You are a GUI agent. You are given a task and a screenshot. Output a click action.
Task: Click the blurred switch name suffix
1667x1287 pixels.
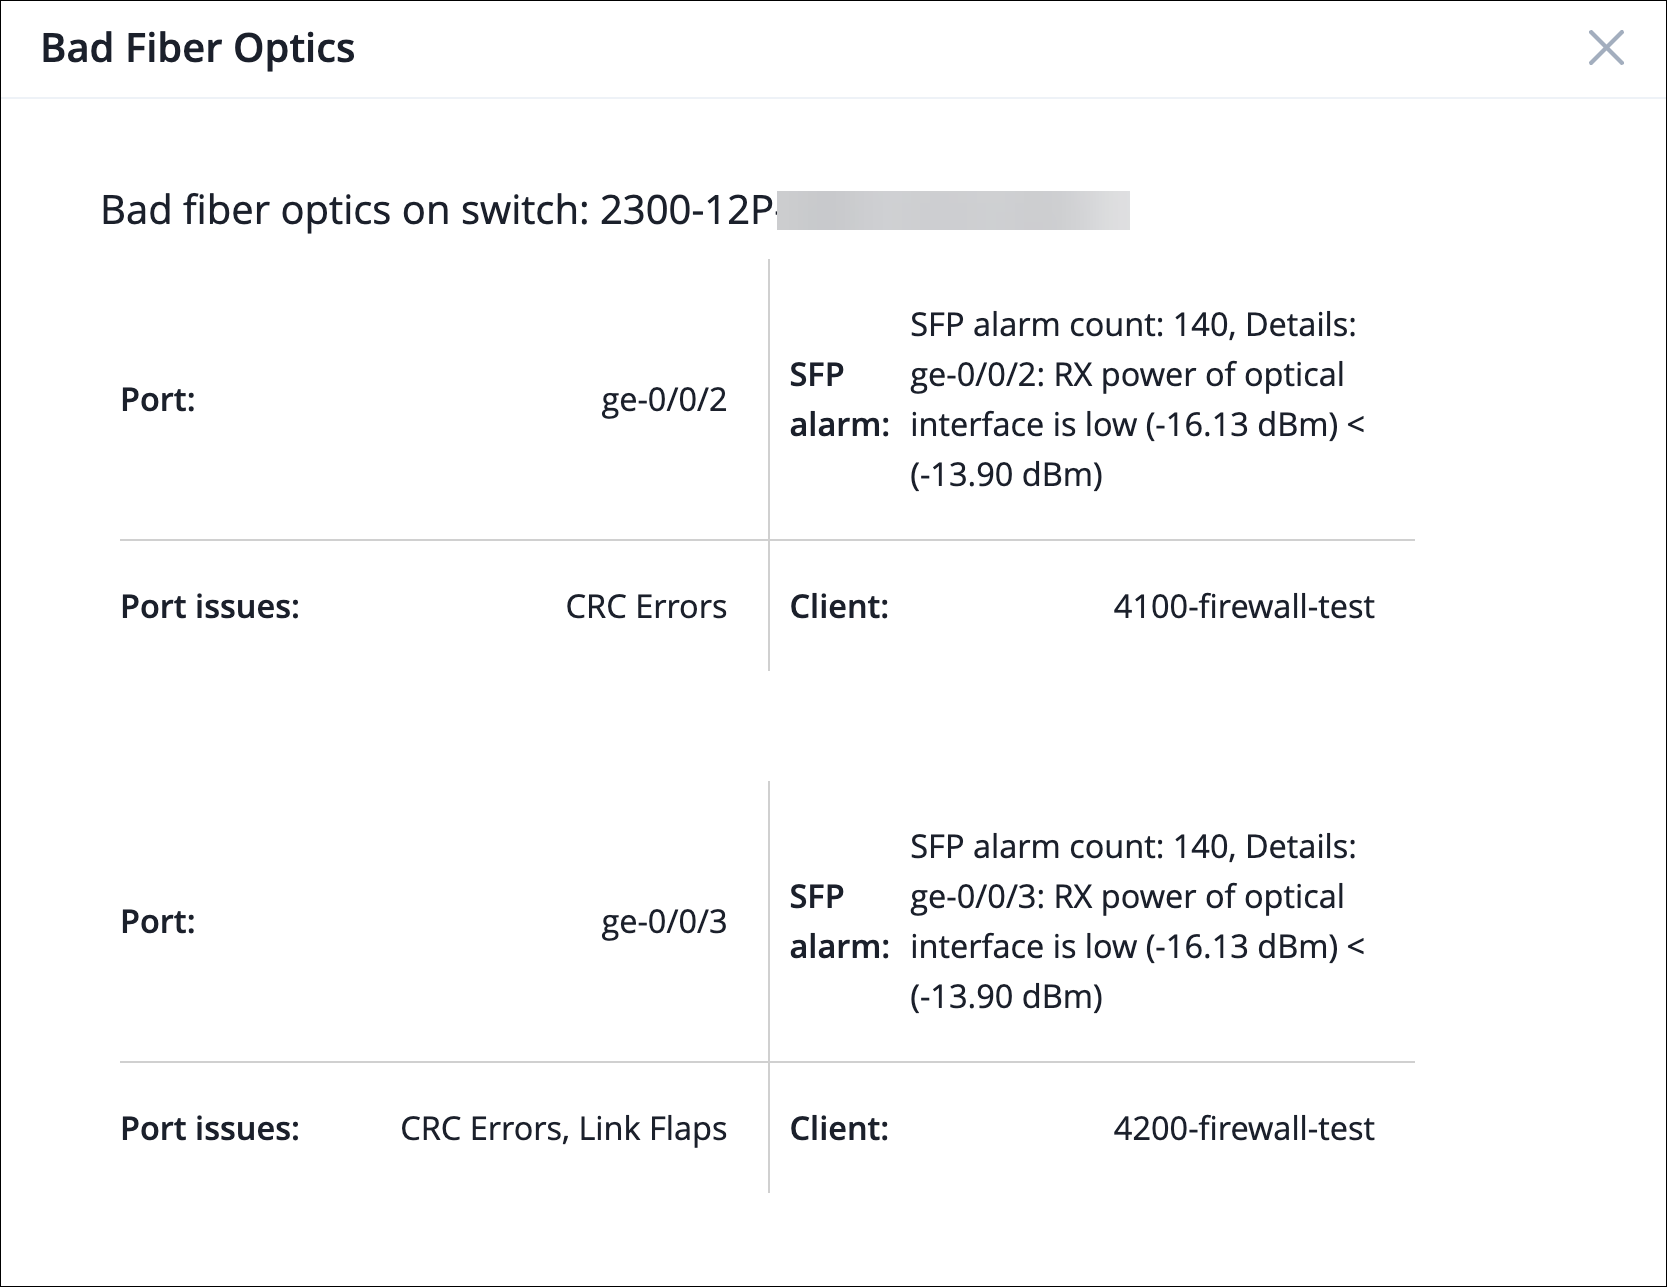click(953, 211)
